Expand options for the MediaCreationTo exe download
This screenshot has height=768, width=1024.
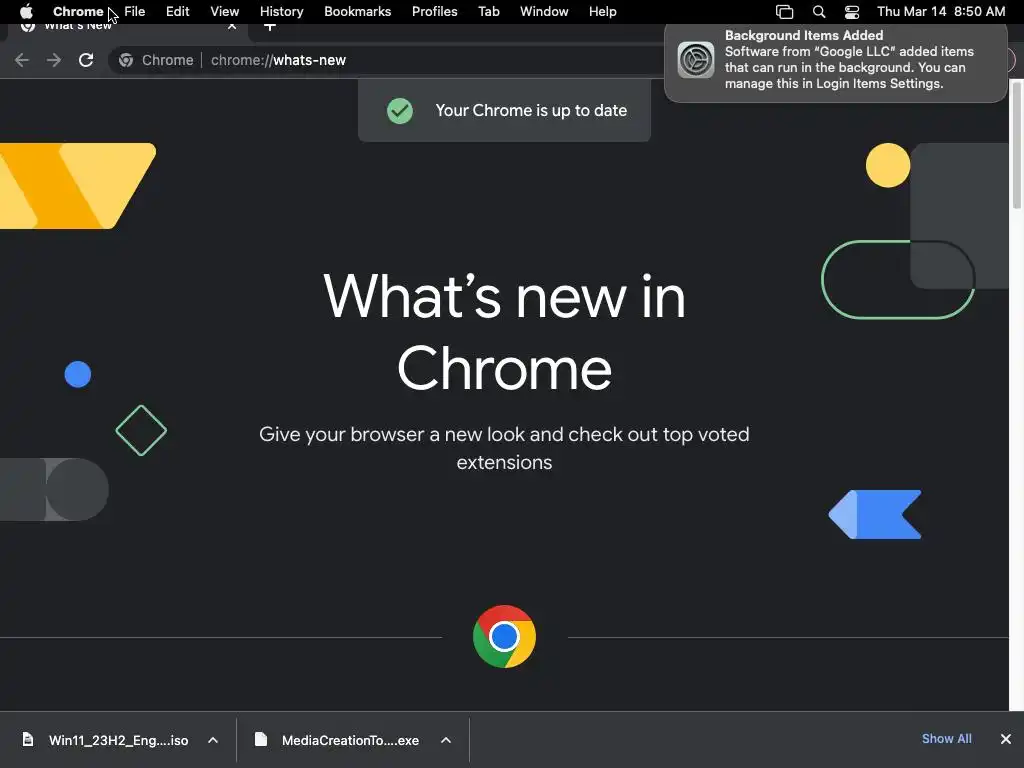pyautogui.click(x=446, y=740)
